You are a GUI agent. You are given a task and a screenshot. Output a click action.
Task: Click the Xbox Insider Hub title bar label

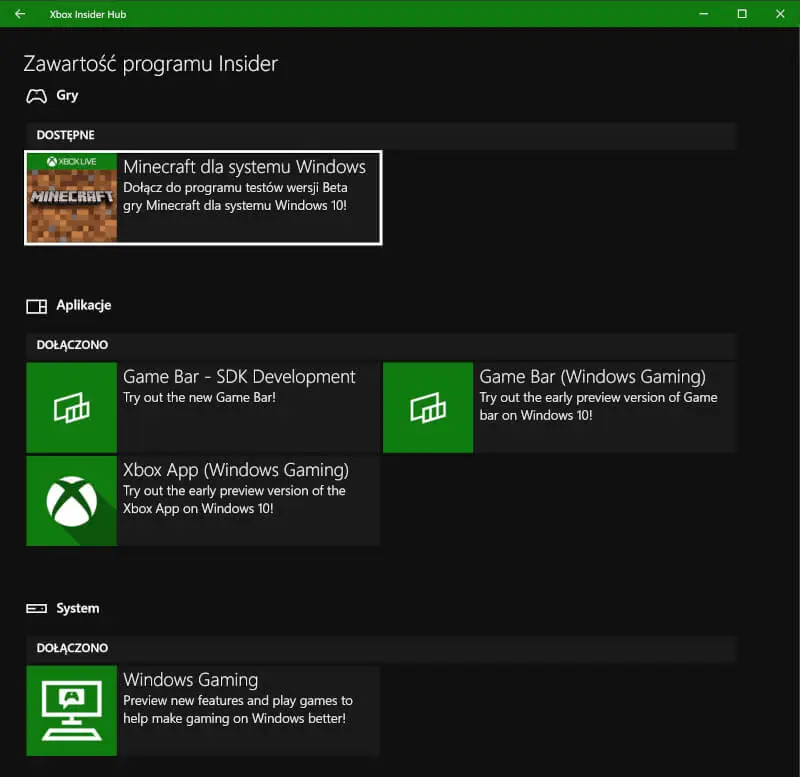(88, 14)
